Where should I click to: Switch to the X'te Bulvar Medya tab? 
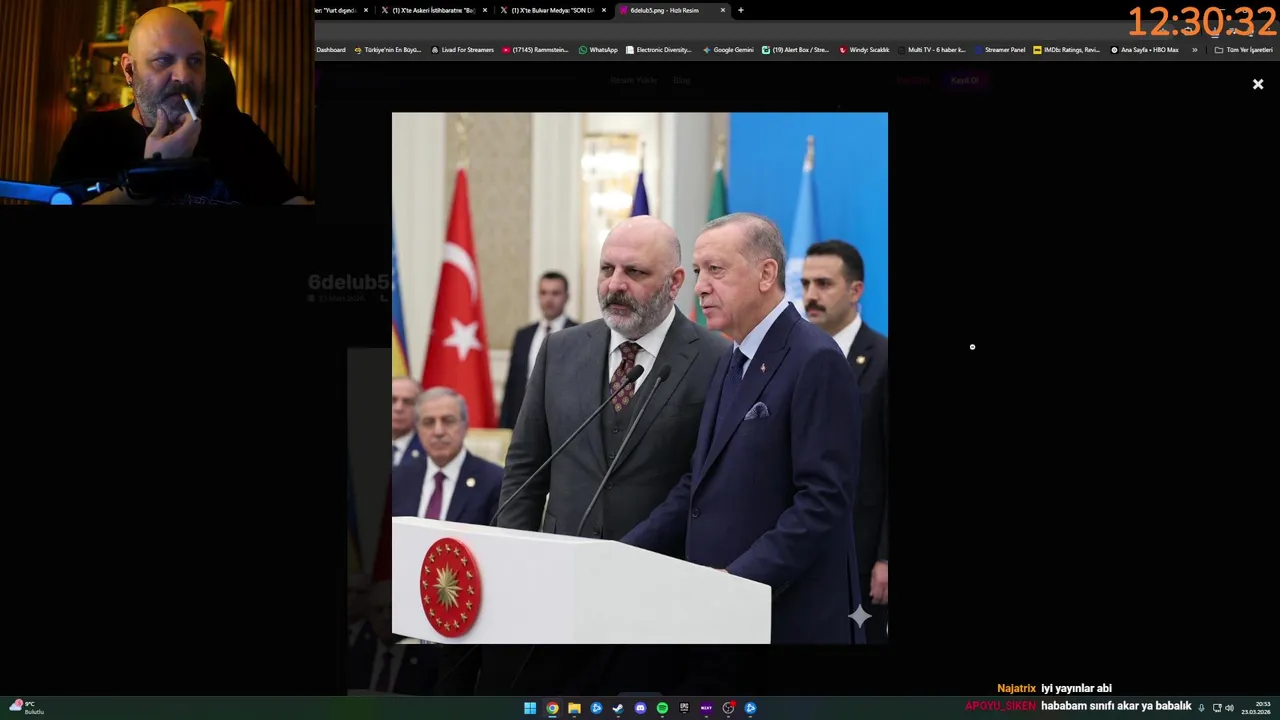(x=552, y=10)
